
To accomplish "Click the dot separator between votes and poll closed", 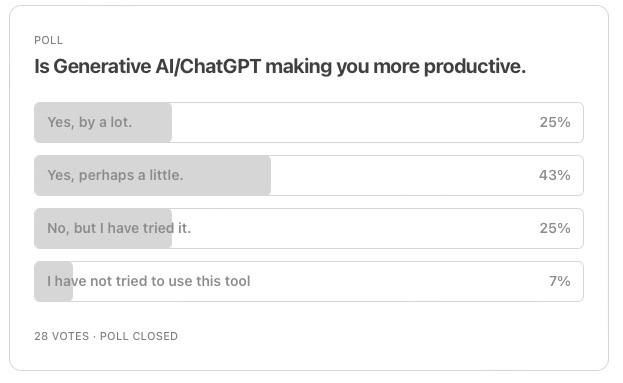I will click(95, 337).
